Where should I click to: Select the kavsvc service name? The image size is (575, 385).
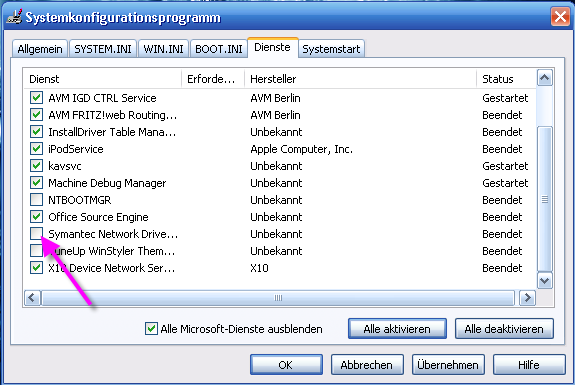pos(65,166)
